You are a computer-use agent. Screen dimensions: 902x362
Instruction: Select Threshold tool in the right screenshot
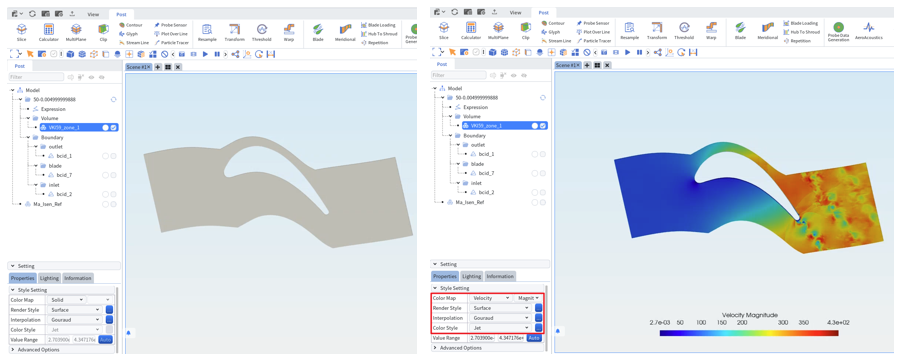click(x=683, y=31)
